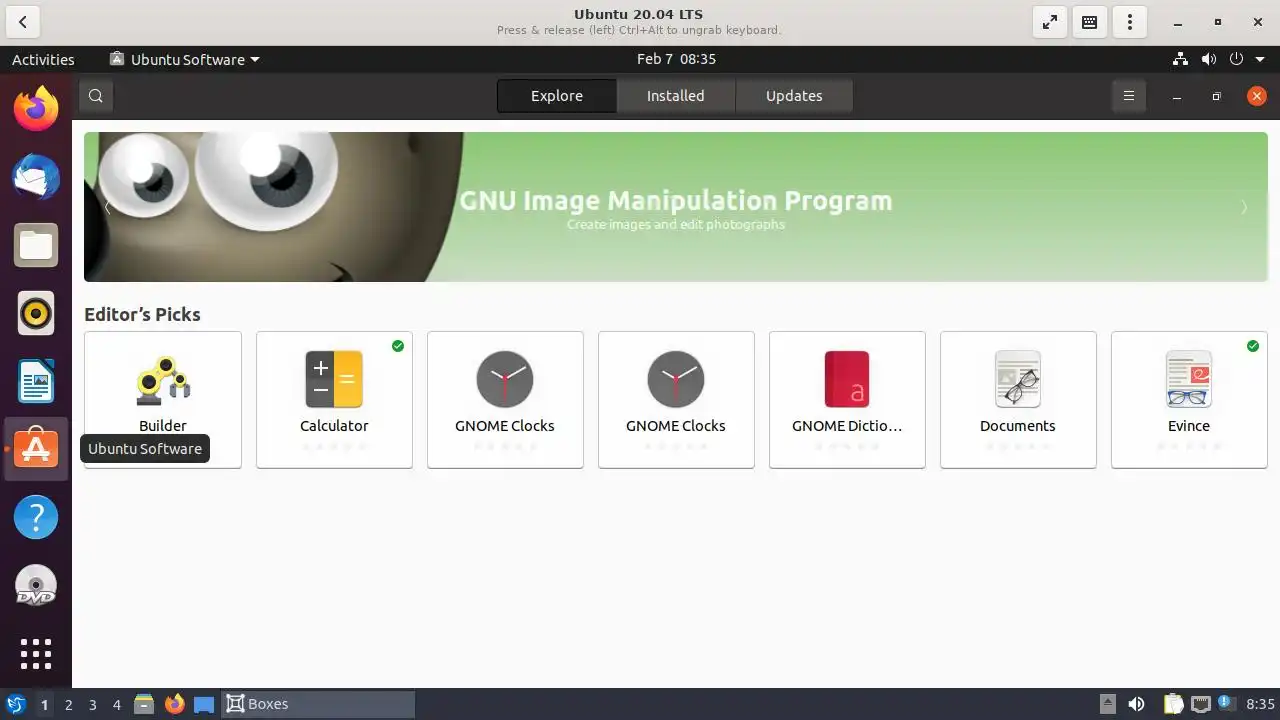Show Applications grid in the dock
1280x720 pixels.
(36, 654)
